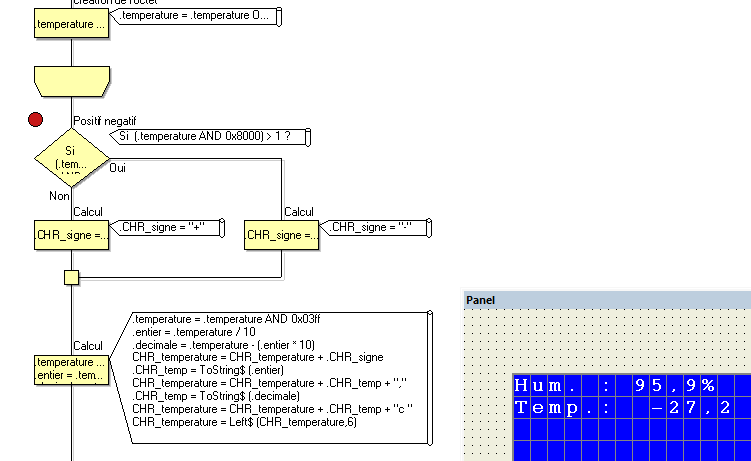Click the '.CHR_signe = "-"' annotation
Image resolution: width=751 pixels, height=461 pixels.
pos(376,227)
